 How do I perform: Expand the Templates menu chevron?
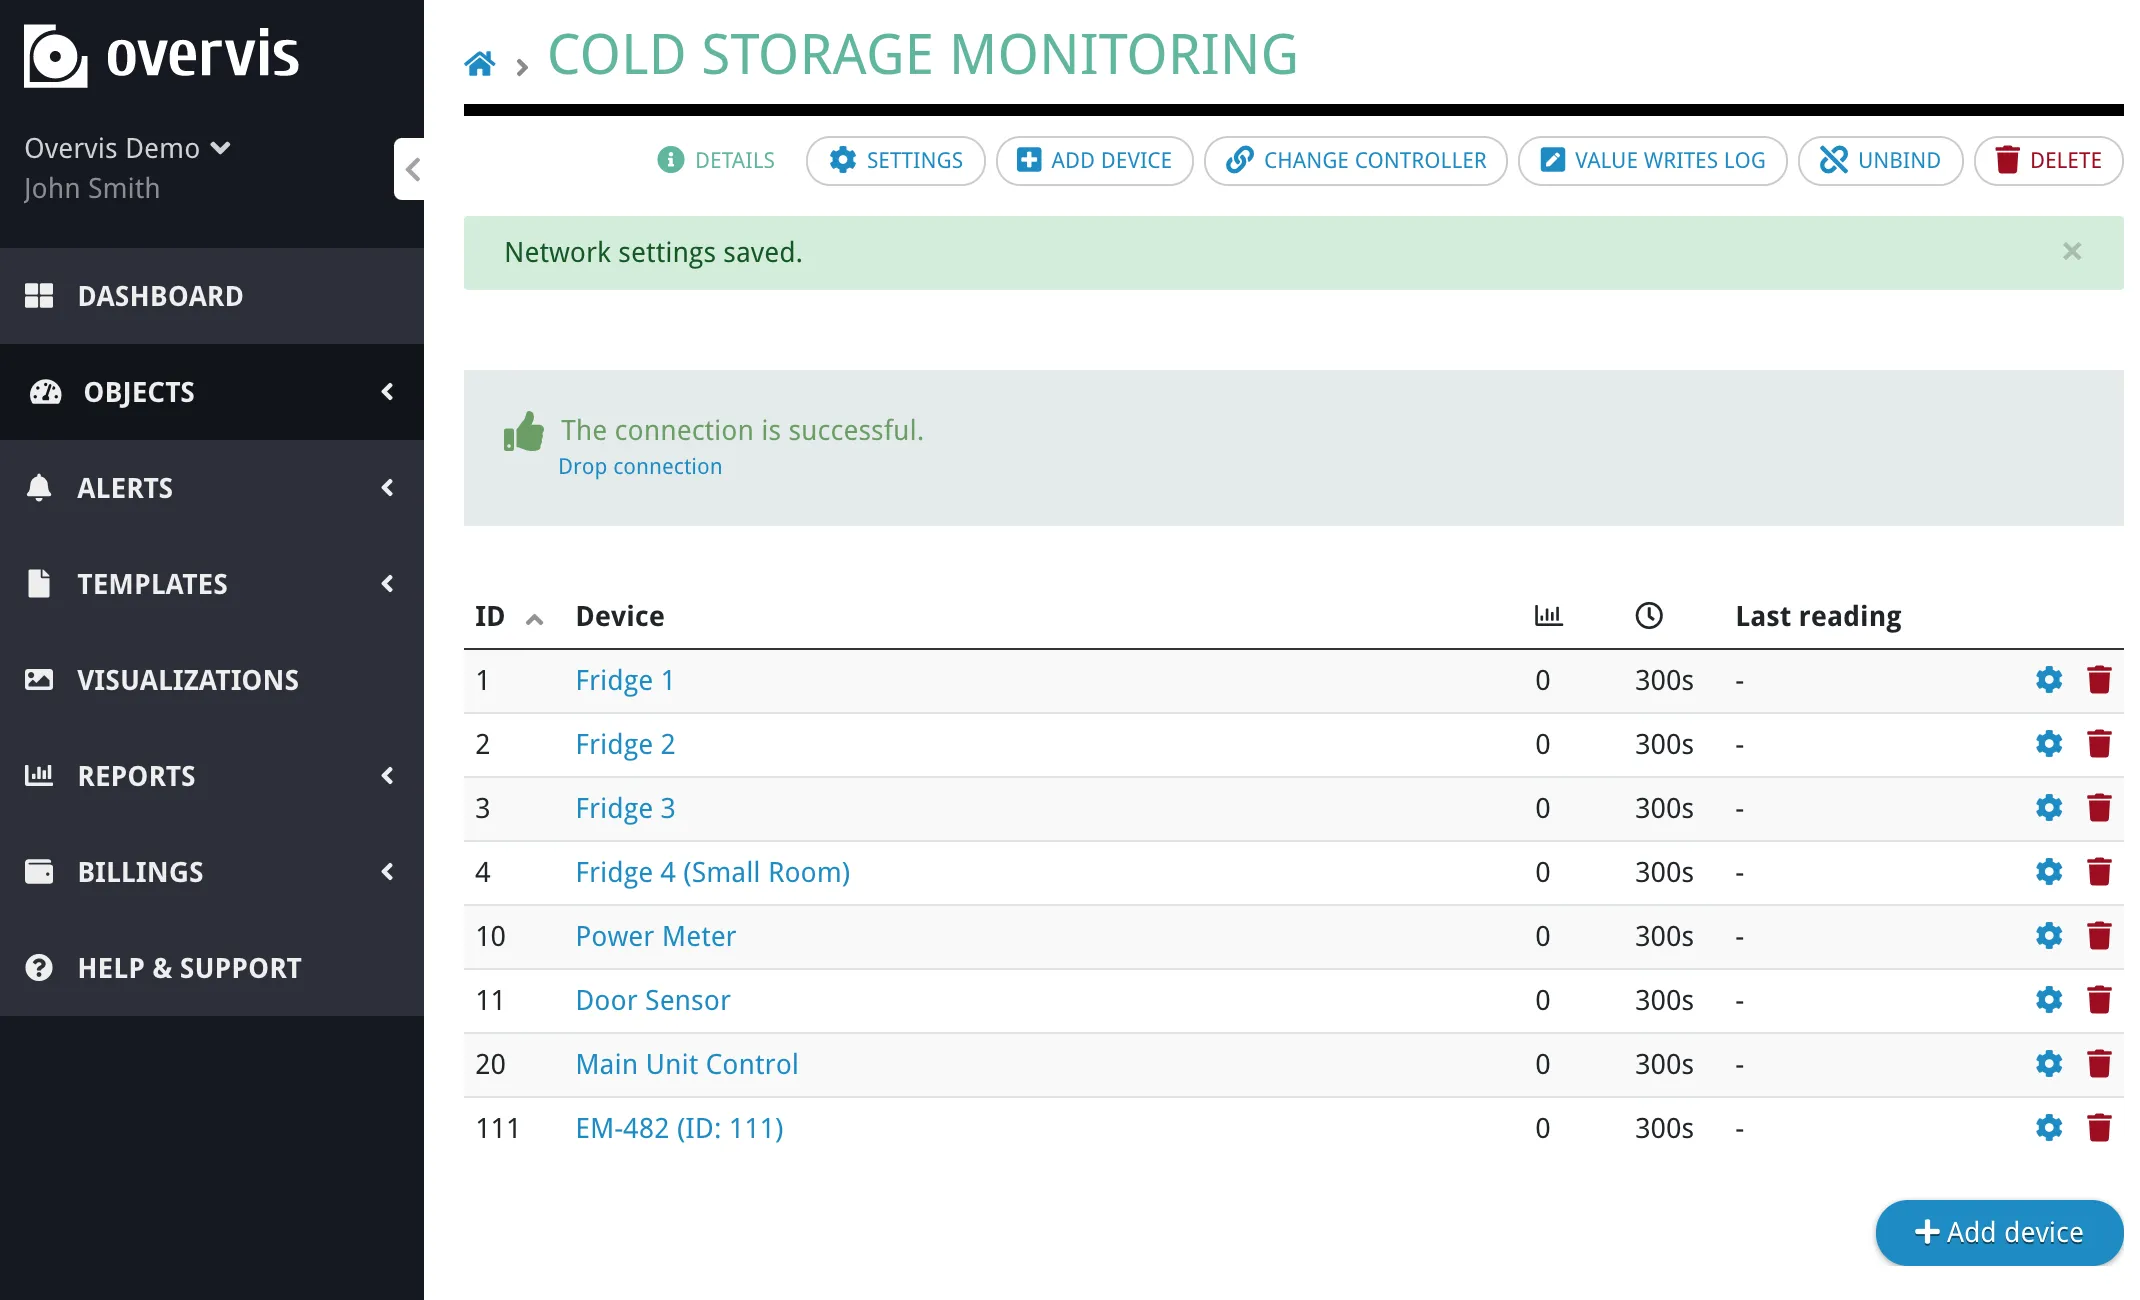388,584
